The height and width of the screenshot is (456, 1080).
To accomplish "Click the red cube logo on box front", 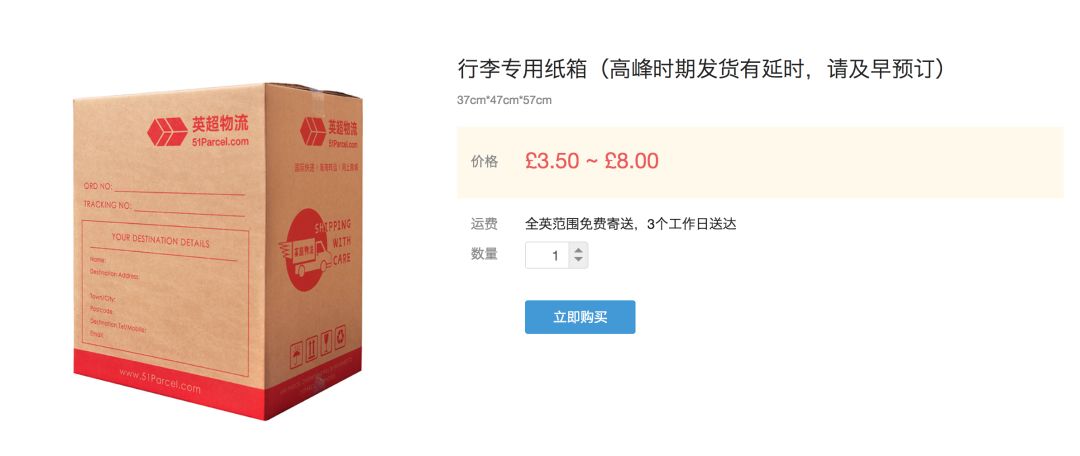I will [x=167, y=132].
